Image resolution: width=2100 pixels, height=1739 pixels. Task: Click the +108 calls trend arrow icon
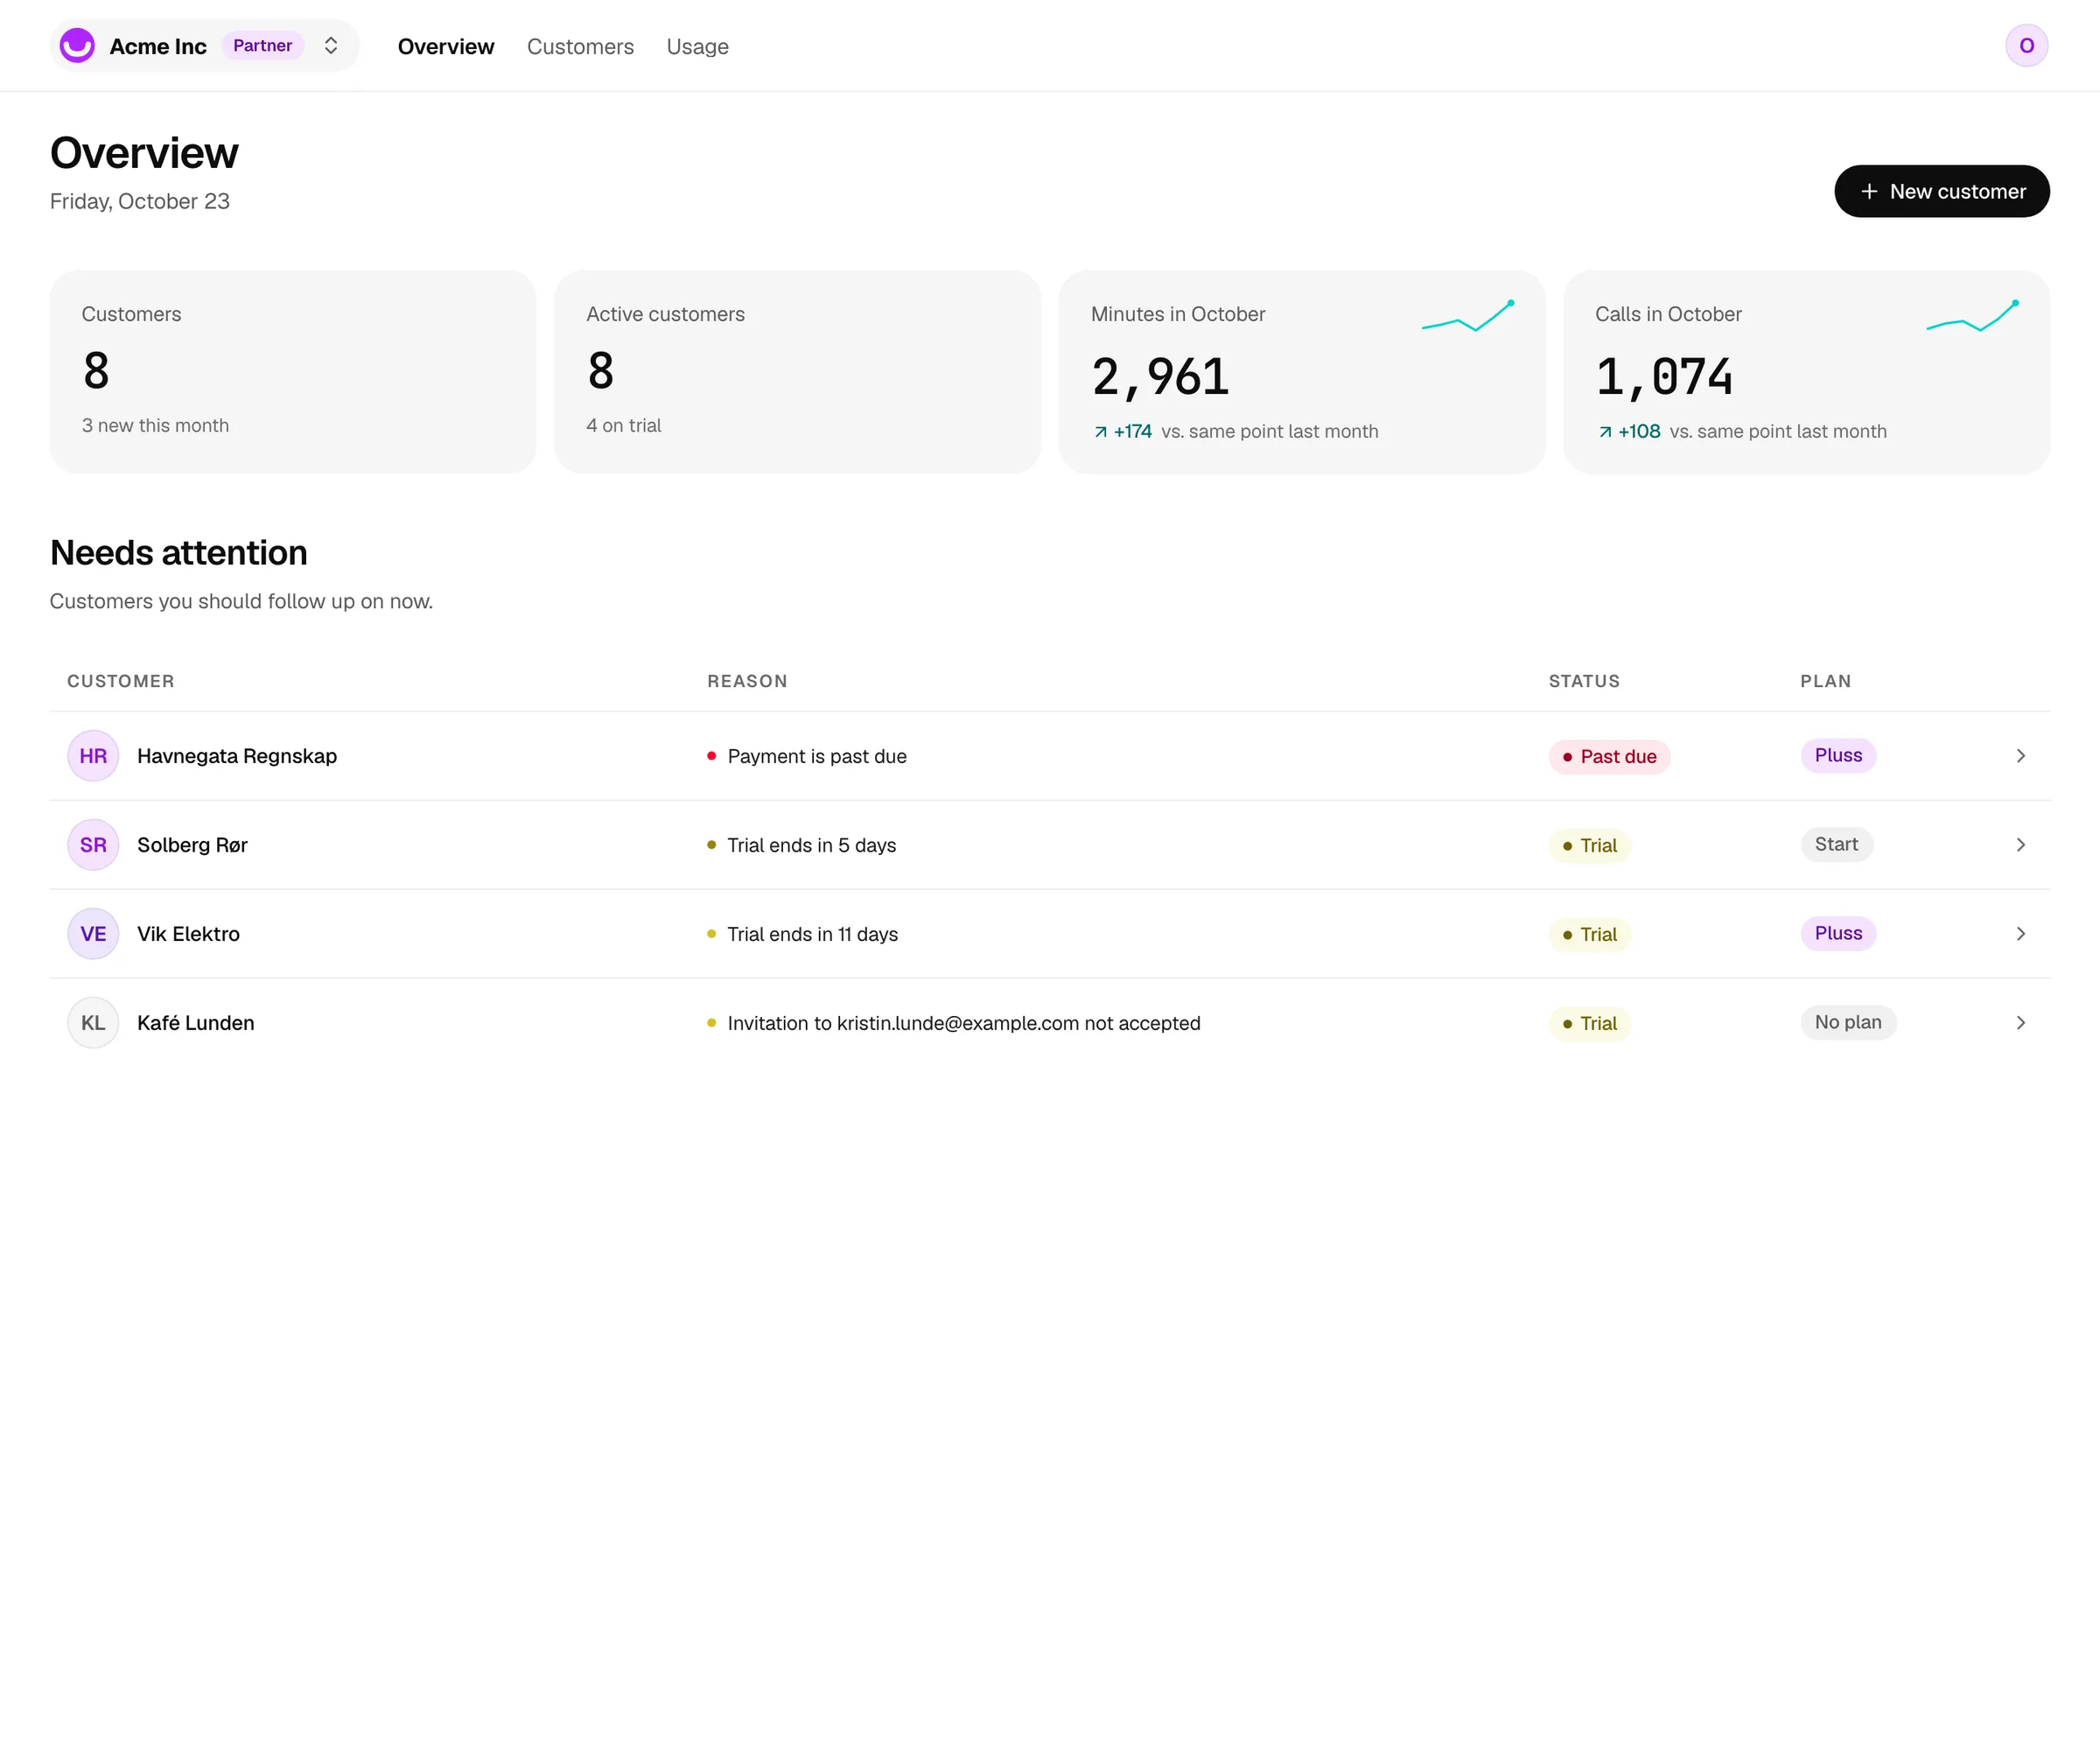coord(1605,432)
